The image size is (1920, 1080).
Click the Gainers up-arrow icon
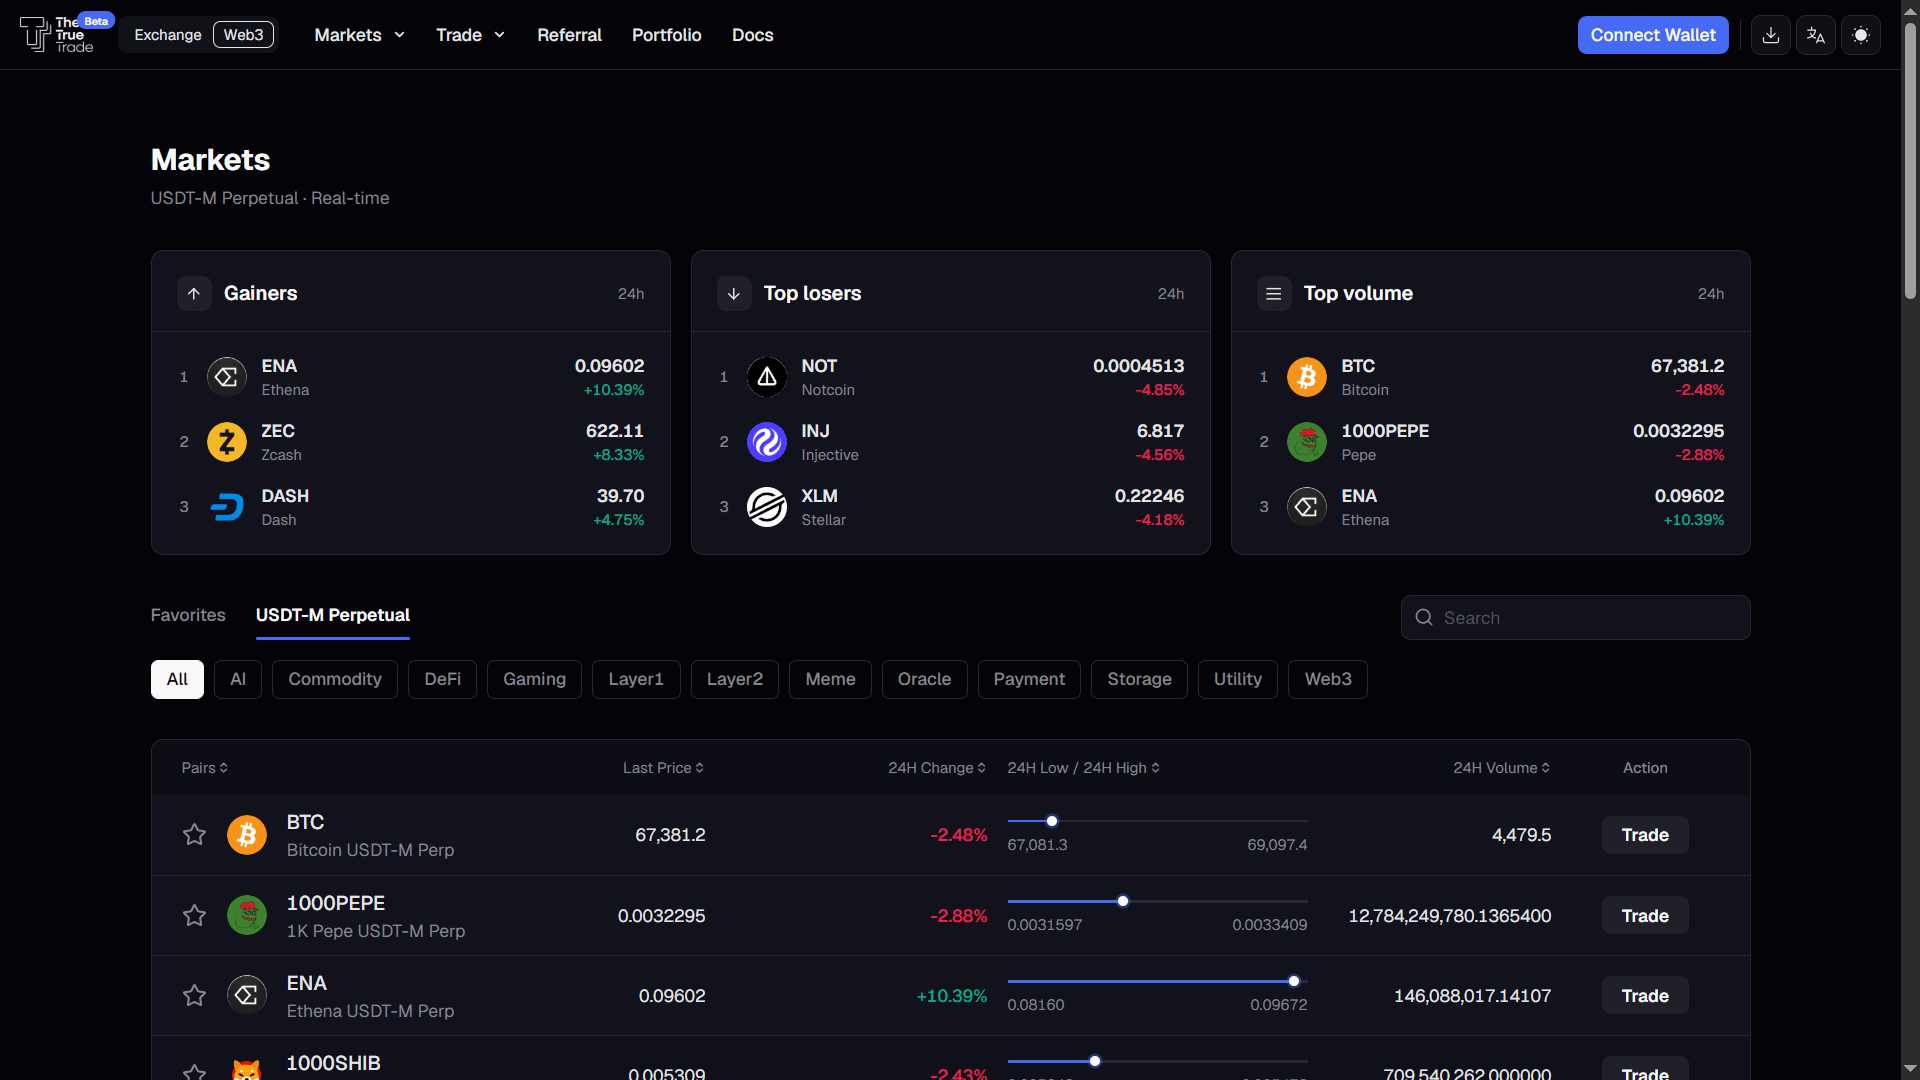pyautogui.click(x=194, y=293)
